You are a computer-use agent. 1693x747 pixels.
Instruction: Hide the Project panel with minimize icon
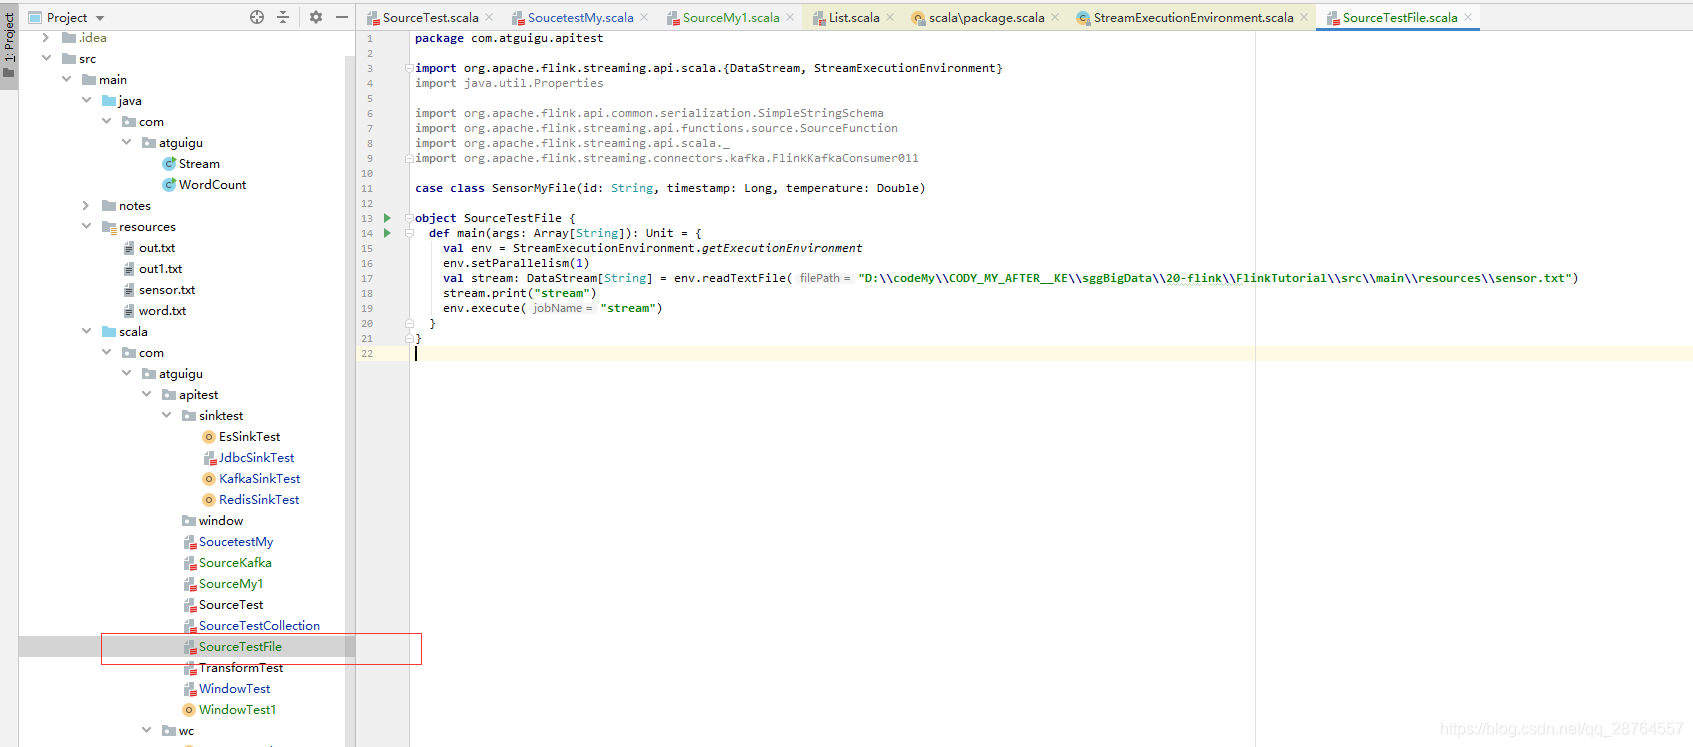pos(342,17)
